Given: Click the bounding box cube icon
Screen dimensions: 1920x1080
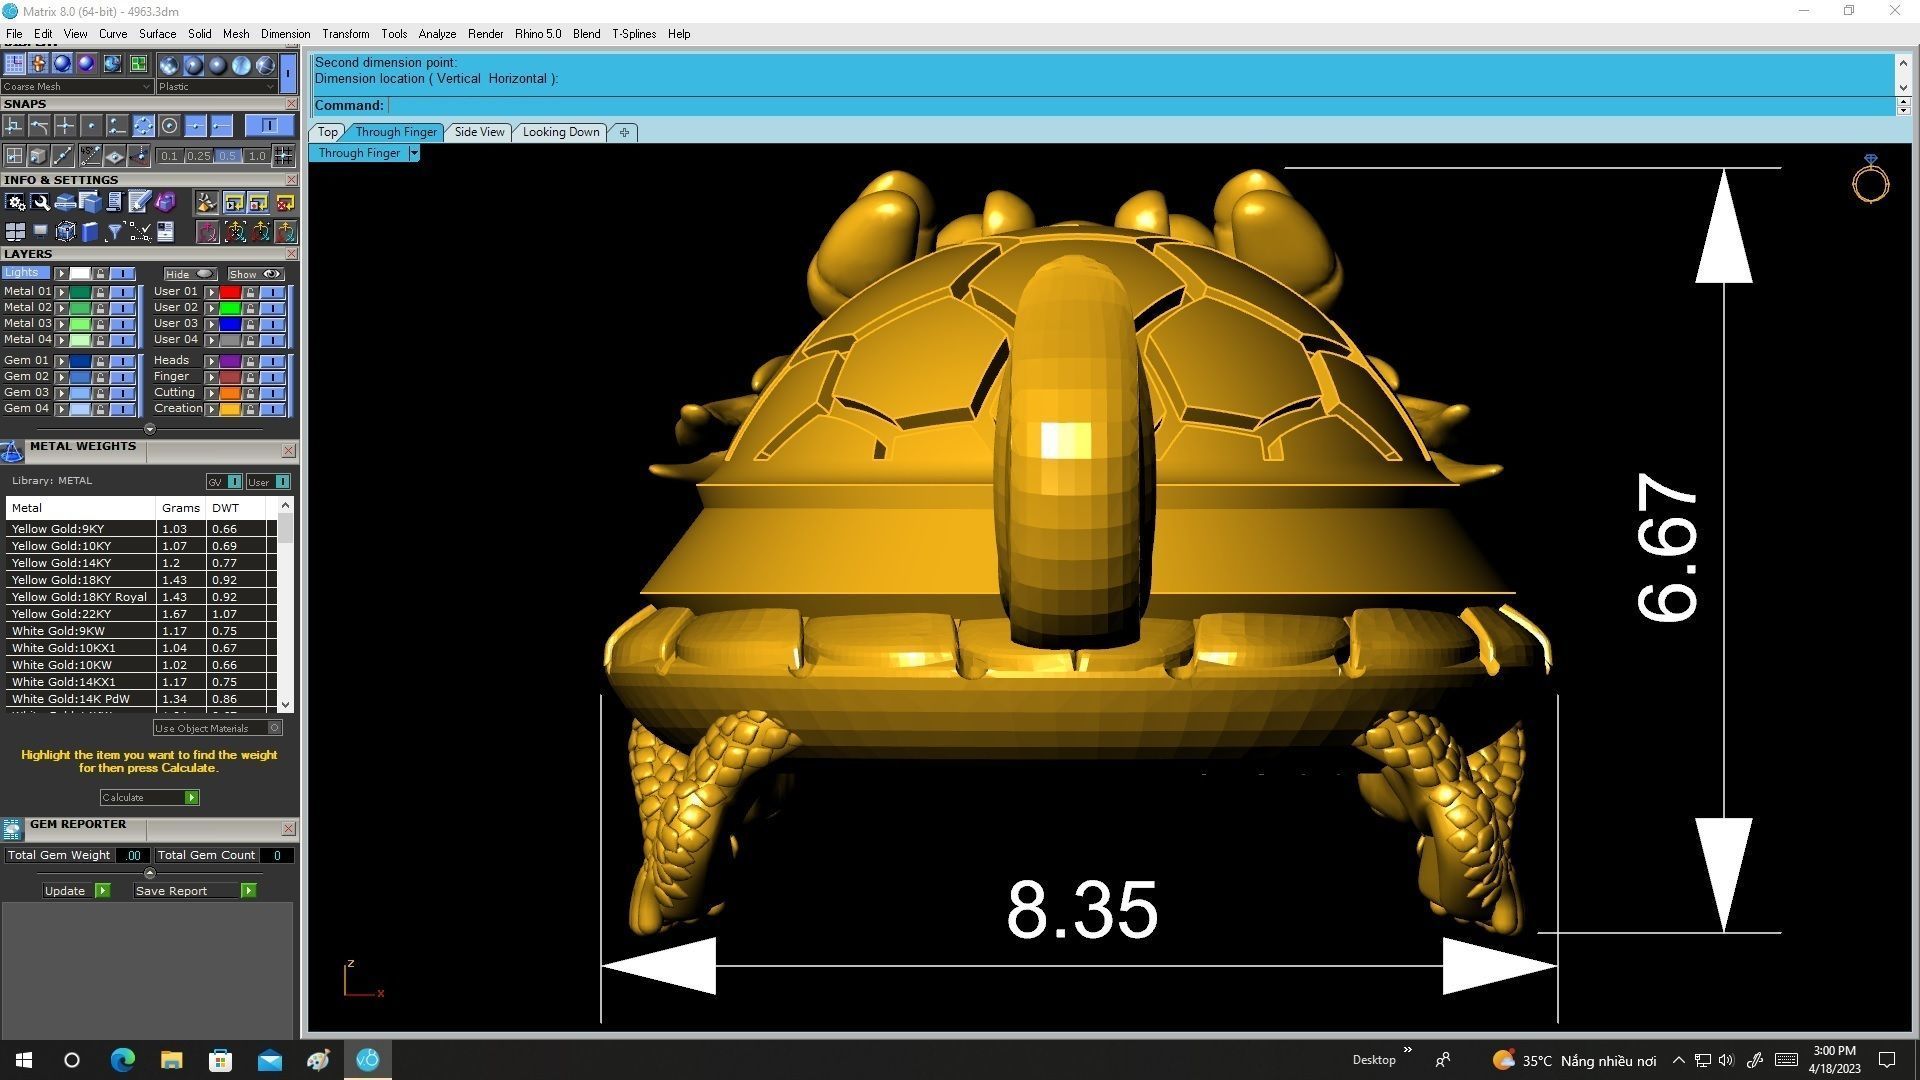Looking at the screenshot, I should pos(65,232).
